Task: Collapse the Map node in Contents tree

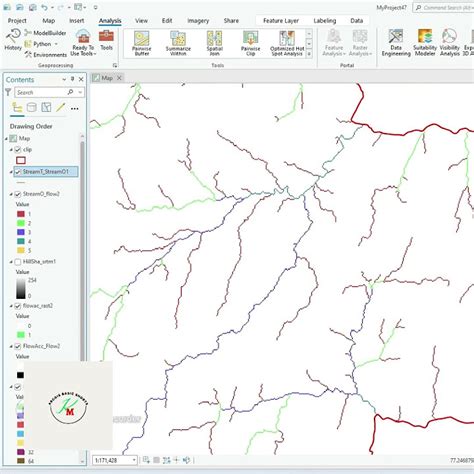Action: point(6,138)
